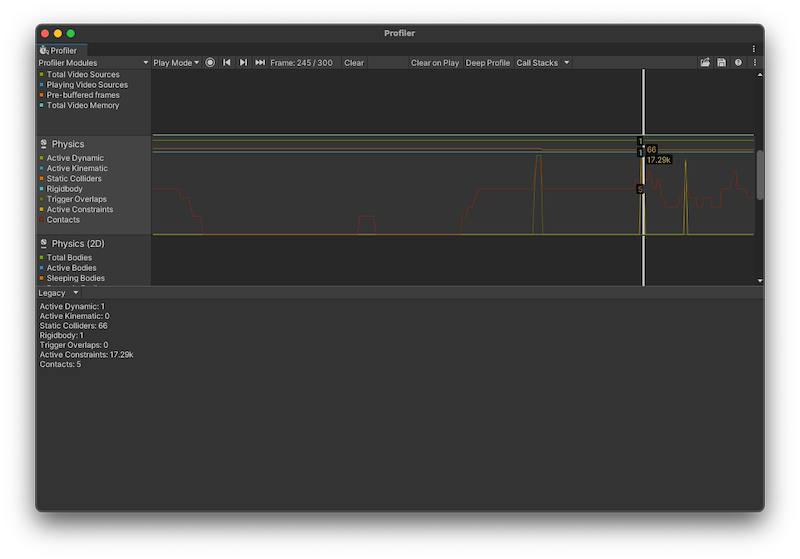Viewport: 800px width, 559px height.
Task: Open the Call Stacks dropdown
Action: click(542, 63)
